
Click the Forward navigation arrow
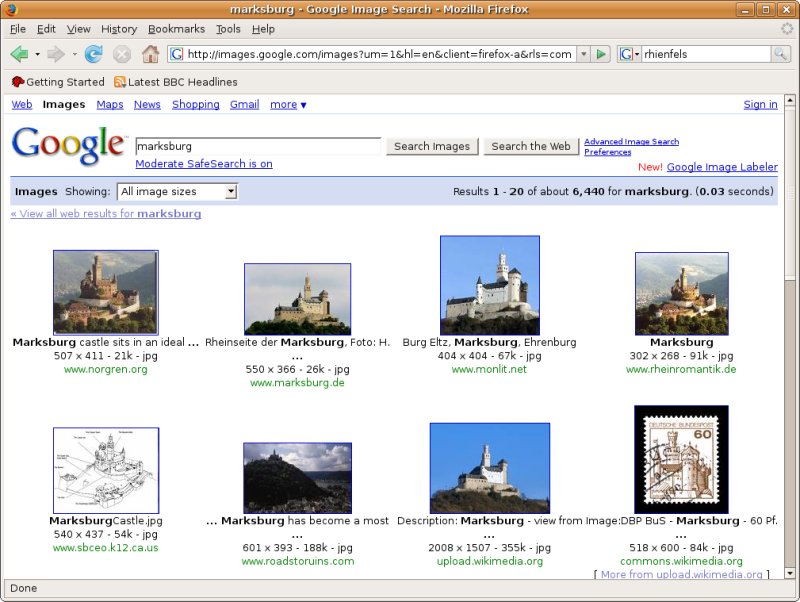[55, 54]
